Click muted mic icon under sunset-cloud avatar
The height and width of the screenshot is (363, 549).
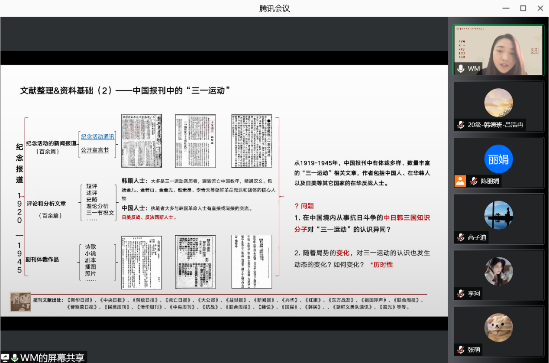coord(461,125)
